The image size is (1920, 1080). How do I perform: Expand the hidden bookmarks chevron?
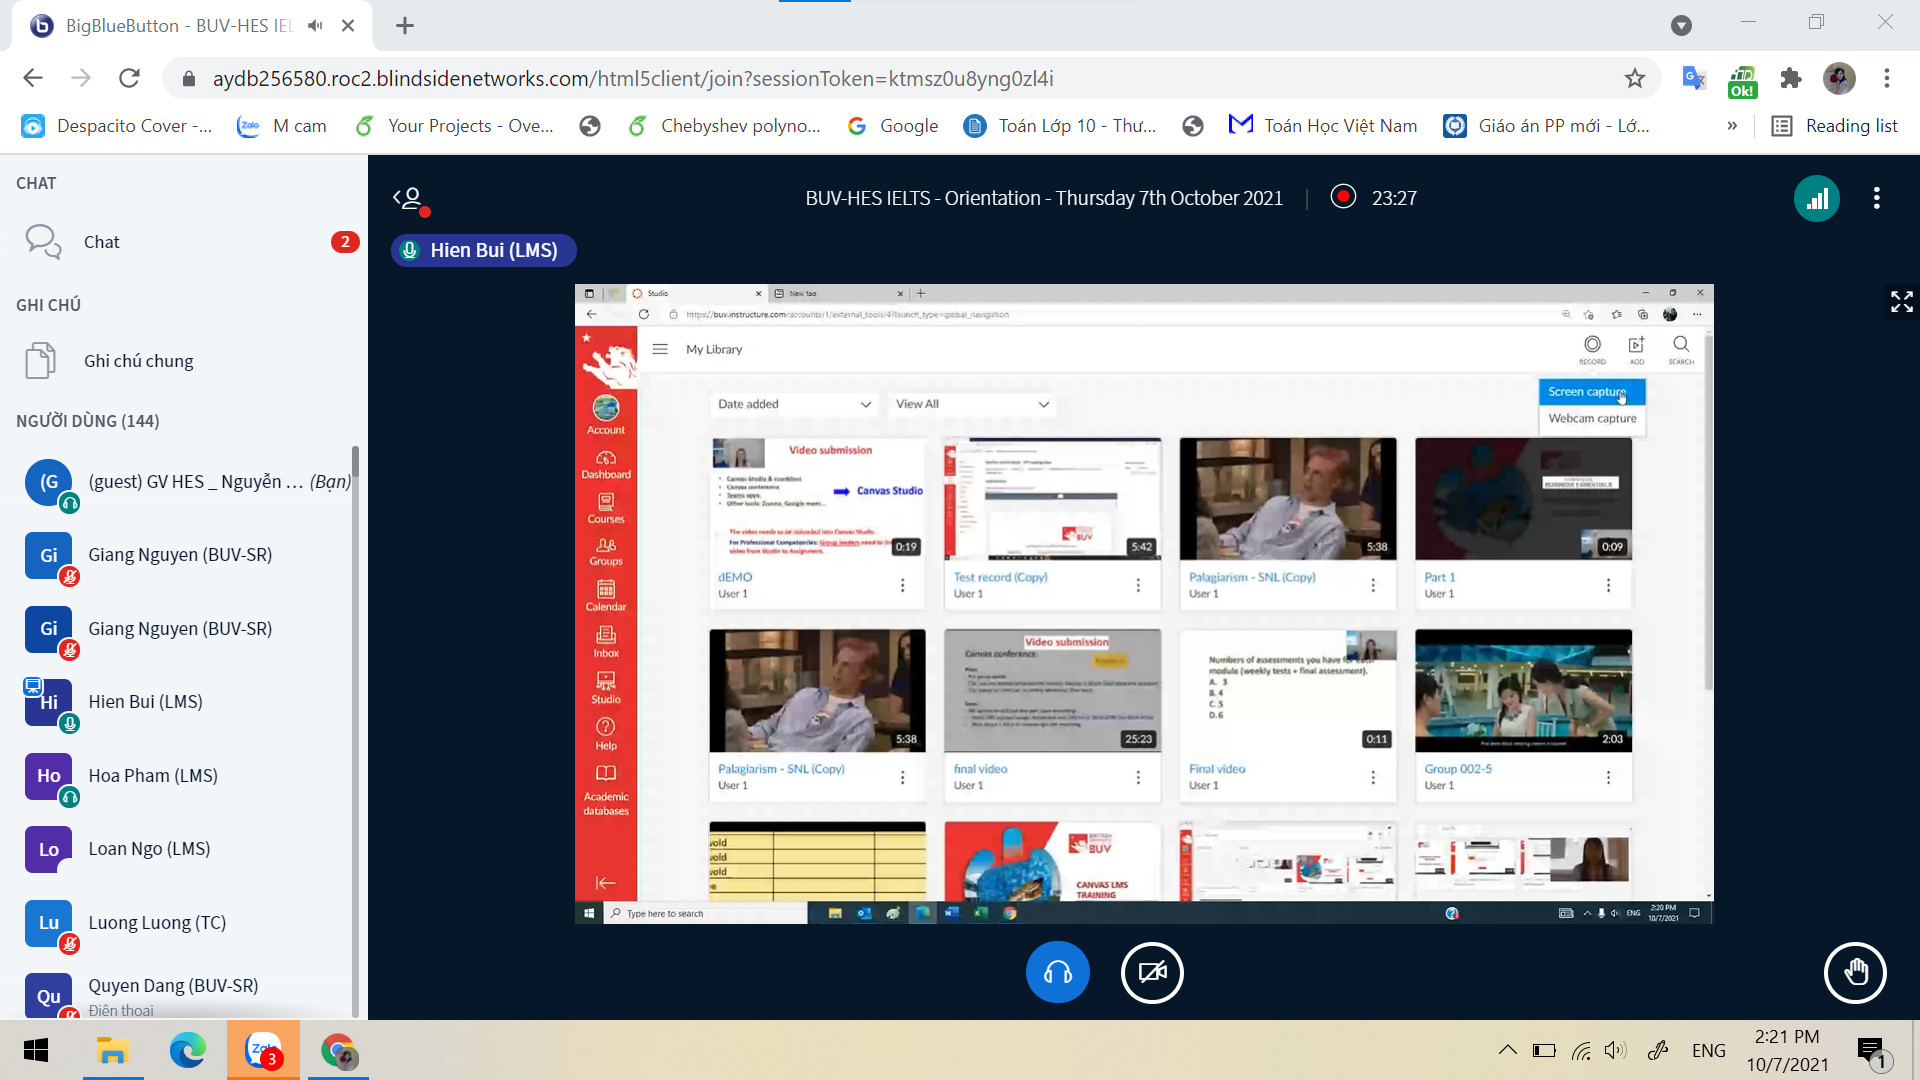pyautogui.click(x=1732, y=126)
